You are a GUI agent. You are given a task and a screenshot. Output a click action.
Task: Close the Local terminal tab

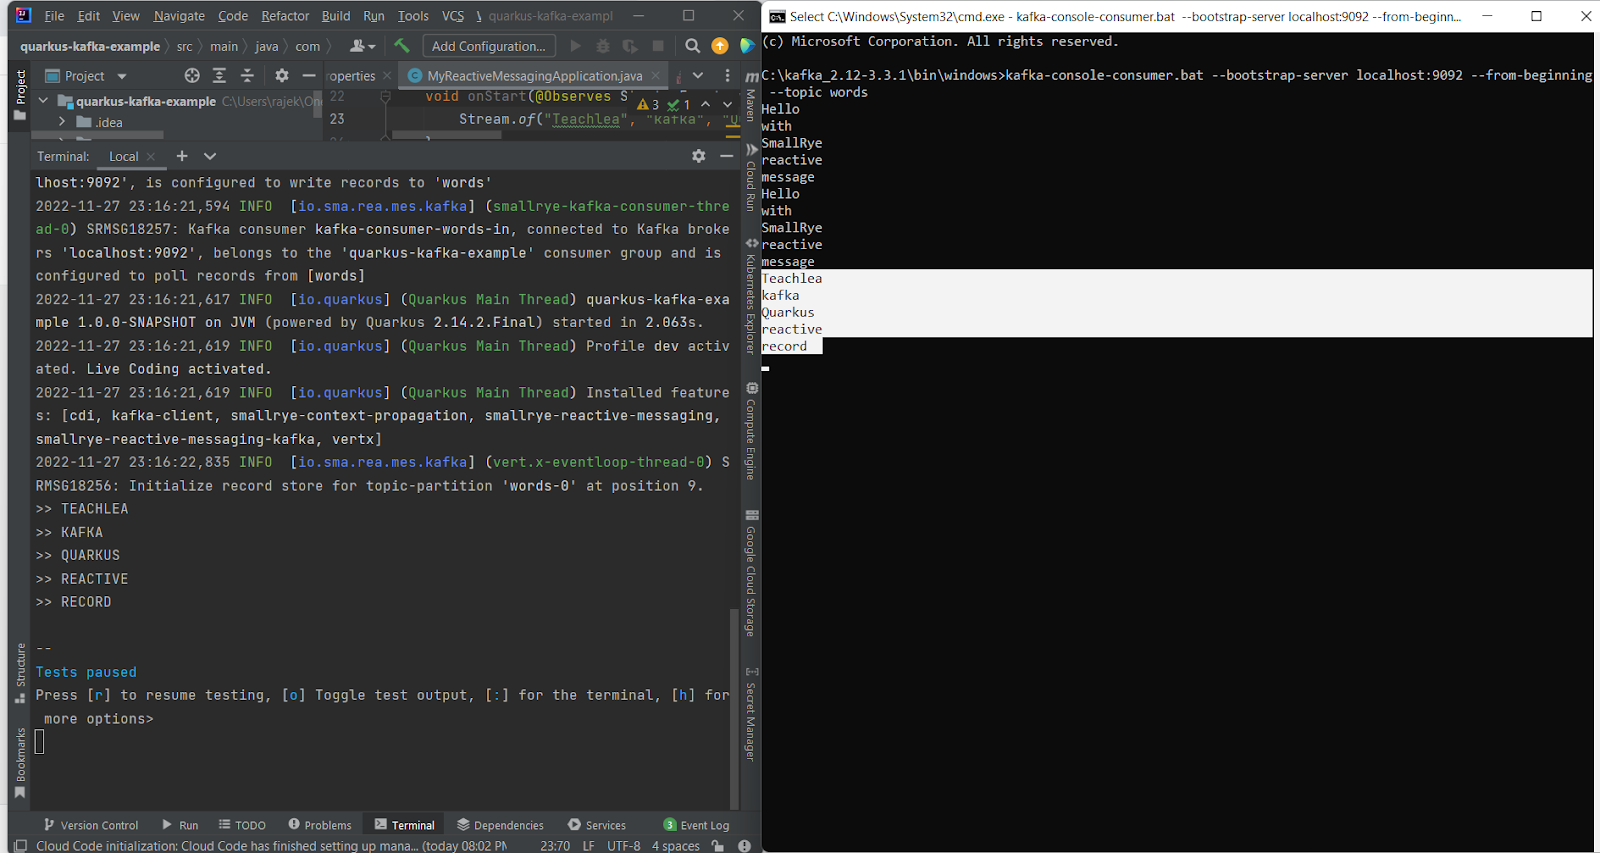click(151, 156)
